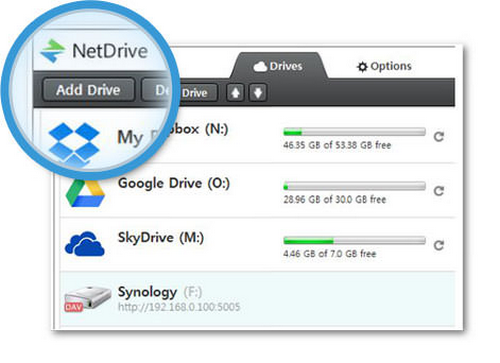Image resolution: width=500 pixels, height=363 pixels.
Task: Click the 4.46 GB of 7.0 GB free text
Action: pos(330,254)
